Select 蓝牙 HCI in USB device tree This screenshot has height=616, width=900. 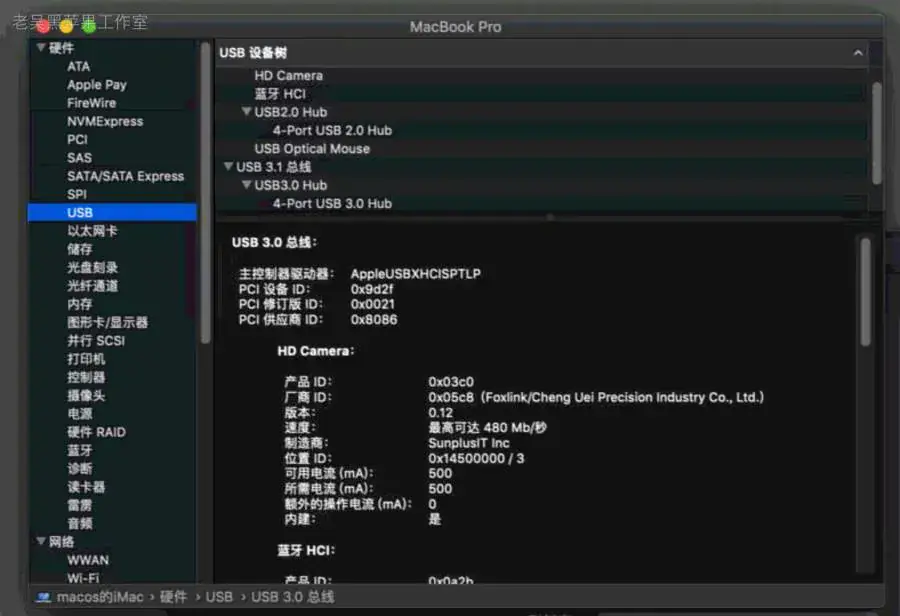point(280,94)
